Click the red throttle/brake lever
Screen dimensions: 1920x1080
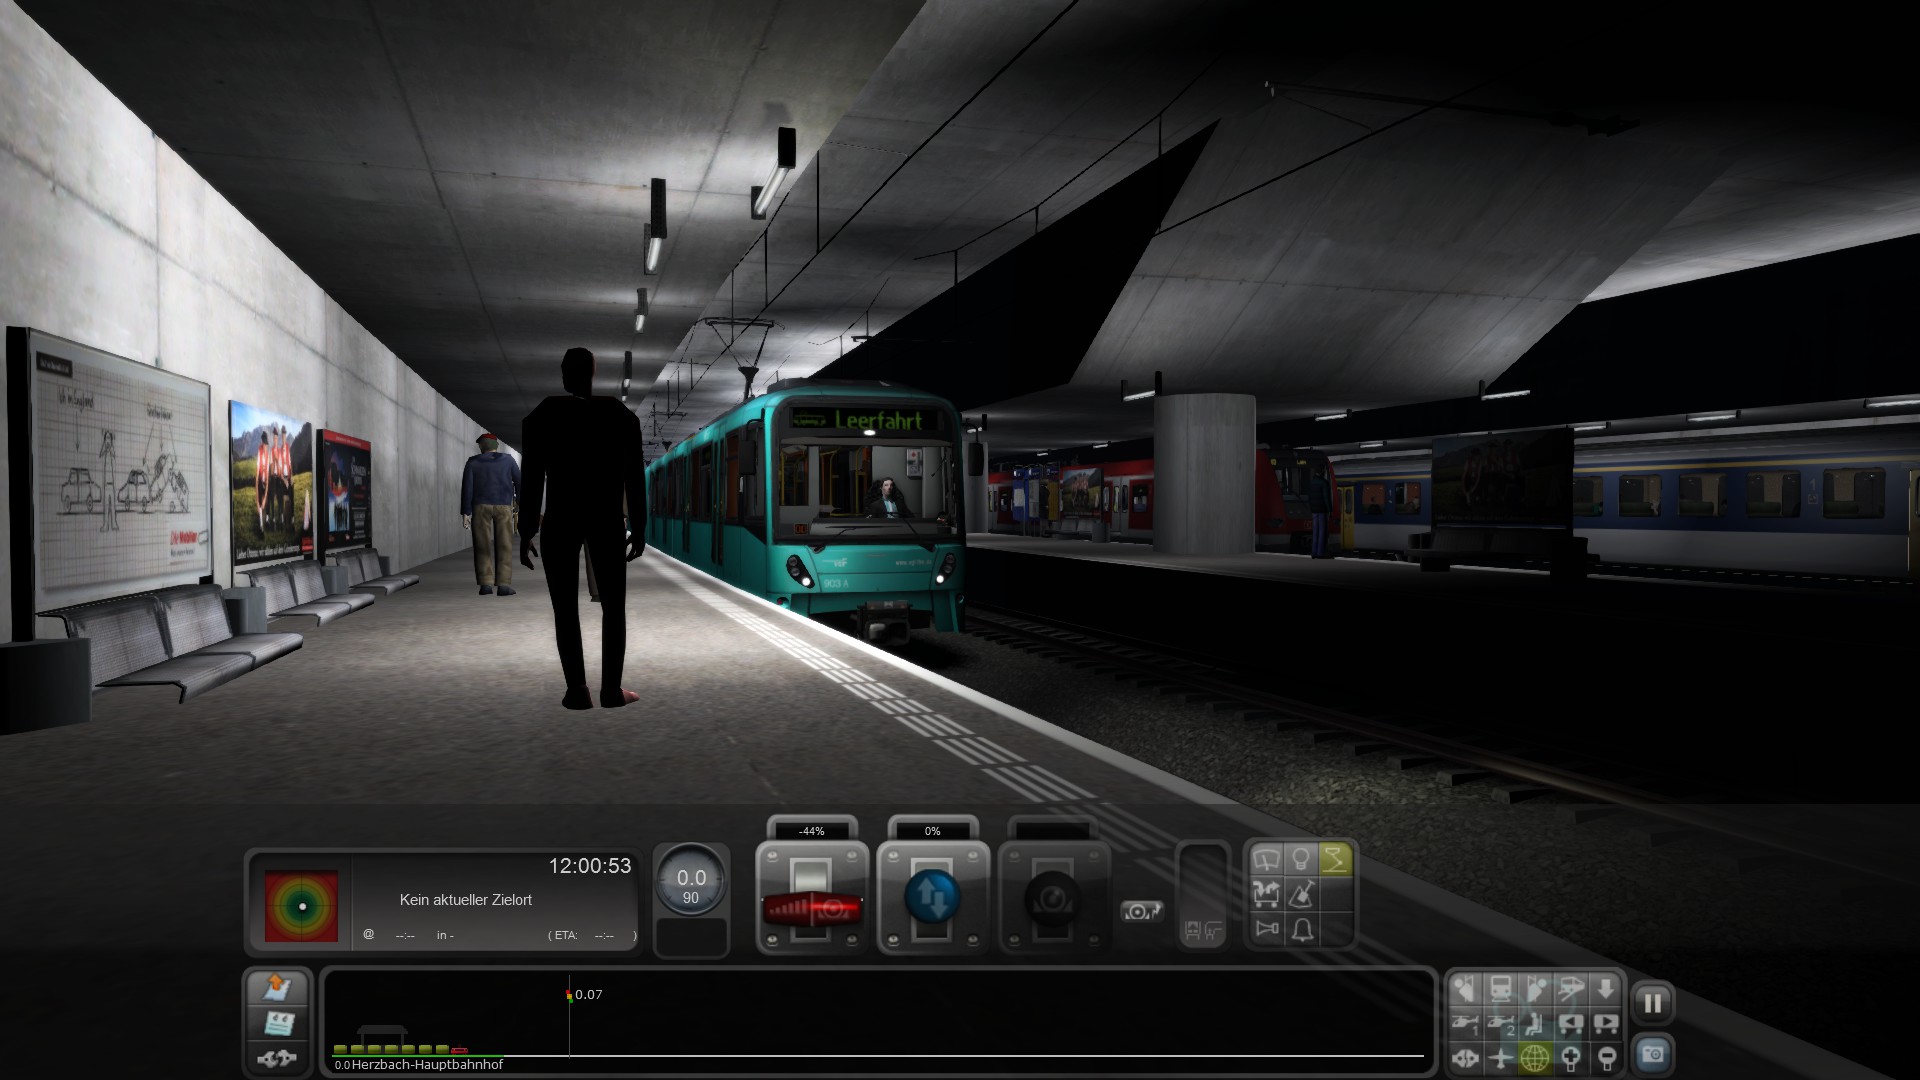pos(812,909)
